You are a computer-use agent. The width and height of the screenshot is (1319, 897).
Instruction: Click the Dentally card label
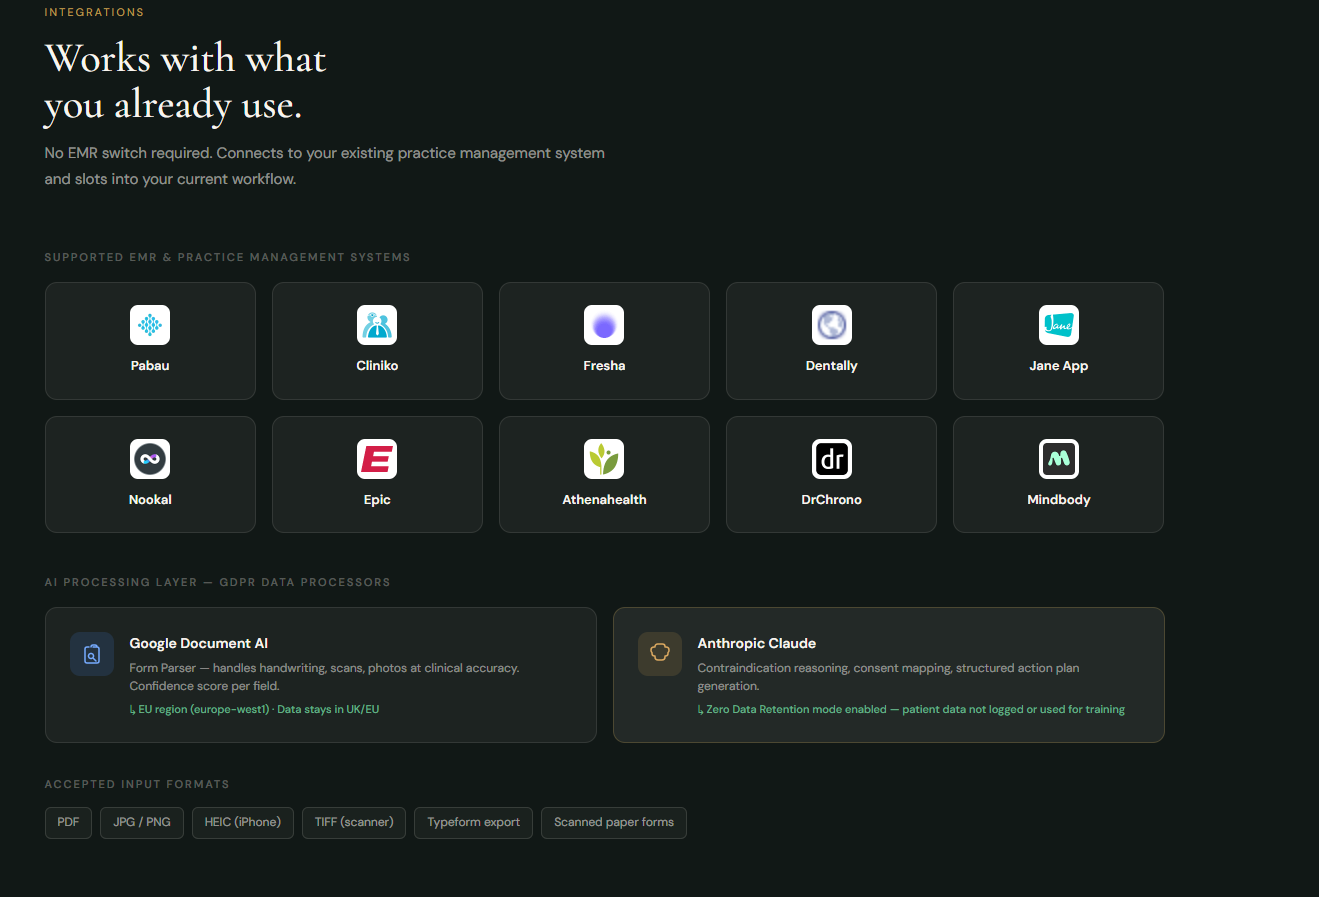(x=832, y=366)
